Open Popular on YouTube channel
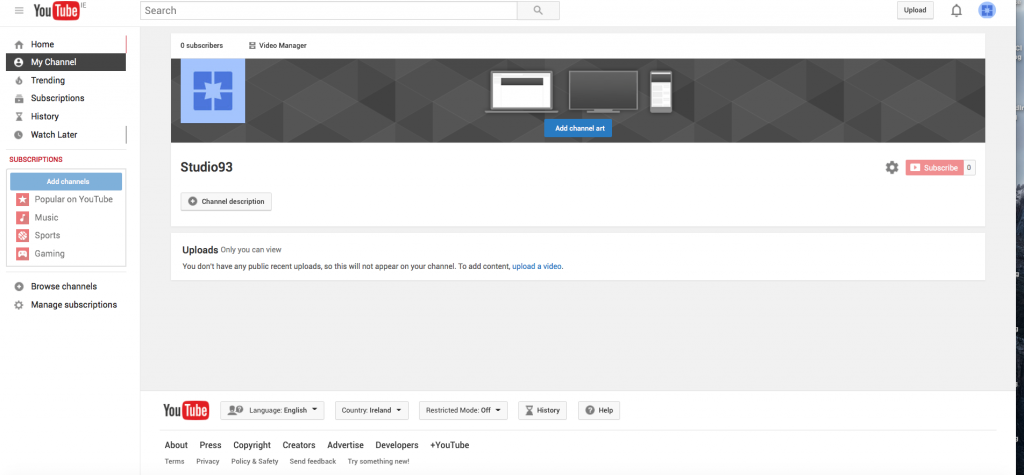Image resolution: width=1024 pixels, height=475 pixels. pos(74,199)
